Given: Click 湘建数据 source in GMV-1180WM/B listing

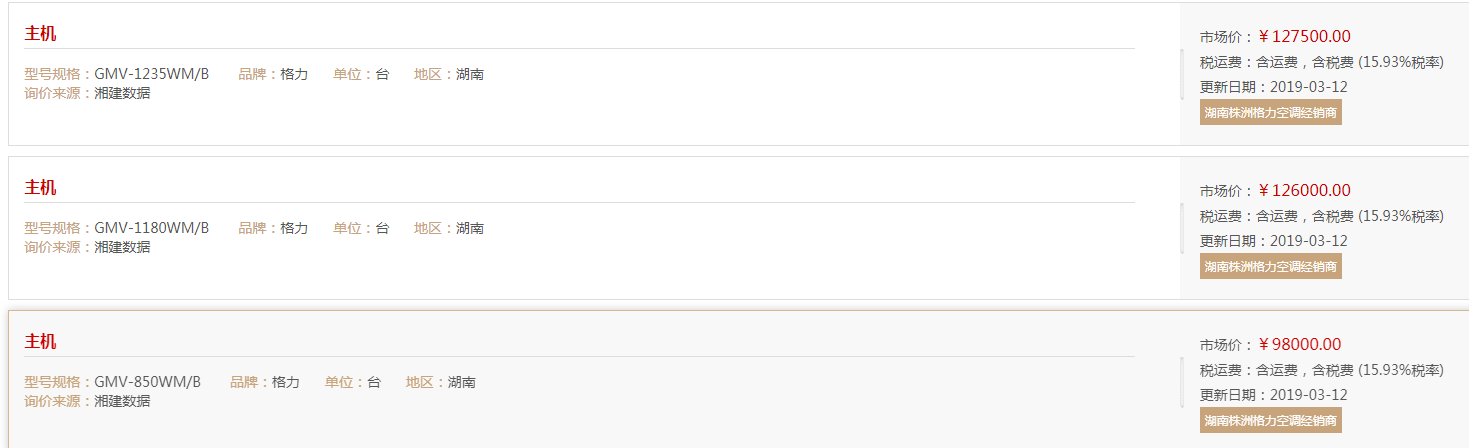Looking at the screenshot, I should (122, 247).
